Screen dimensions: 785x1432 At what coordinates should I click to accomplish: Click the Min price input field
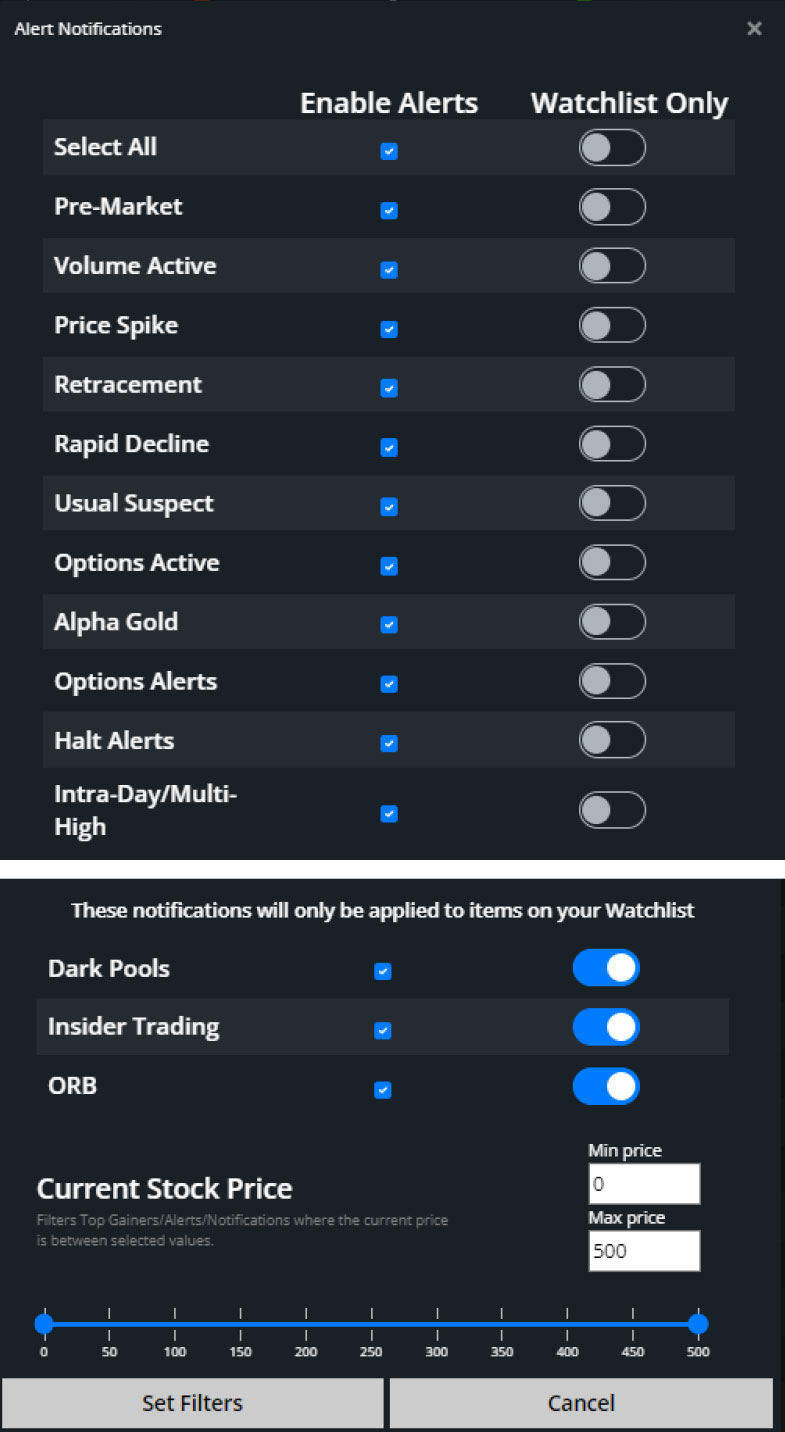[644, 1183]
